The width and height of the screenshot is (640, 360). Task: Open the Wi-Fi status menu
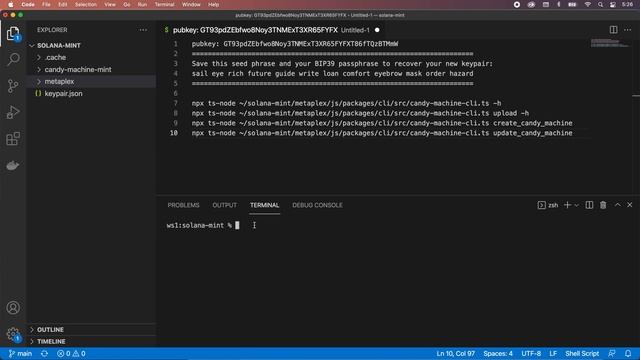(x=587, y=4)
